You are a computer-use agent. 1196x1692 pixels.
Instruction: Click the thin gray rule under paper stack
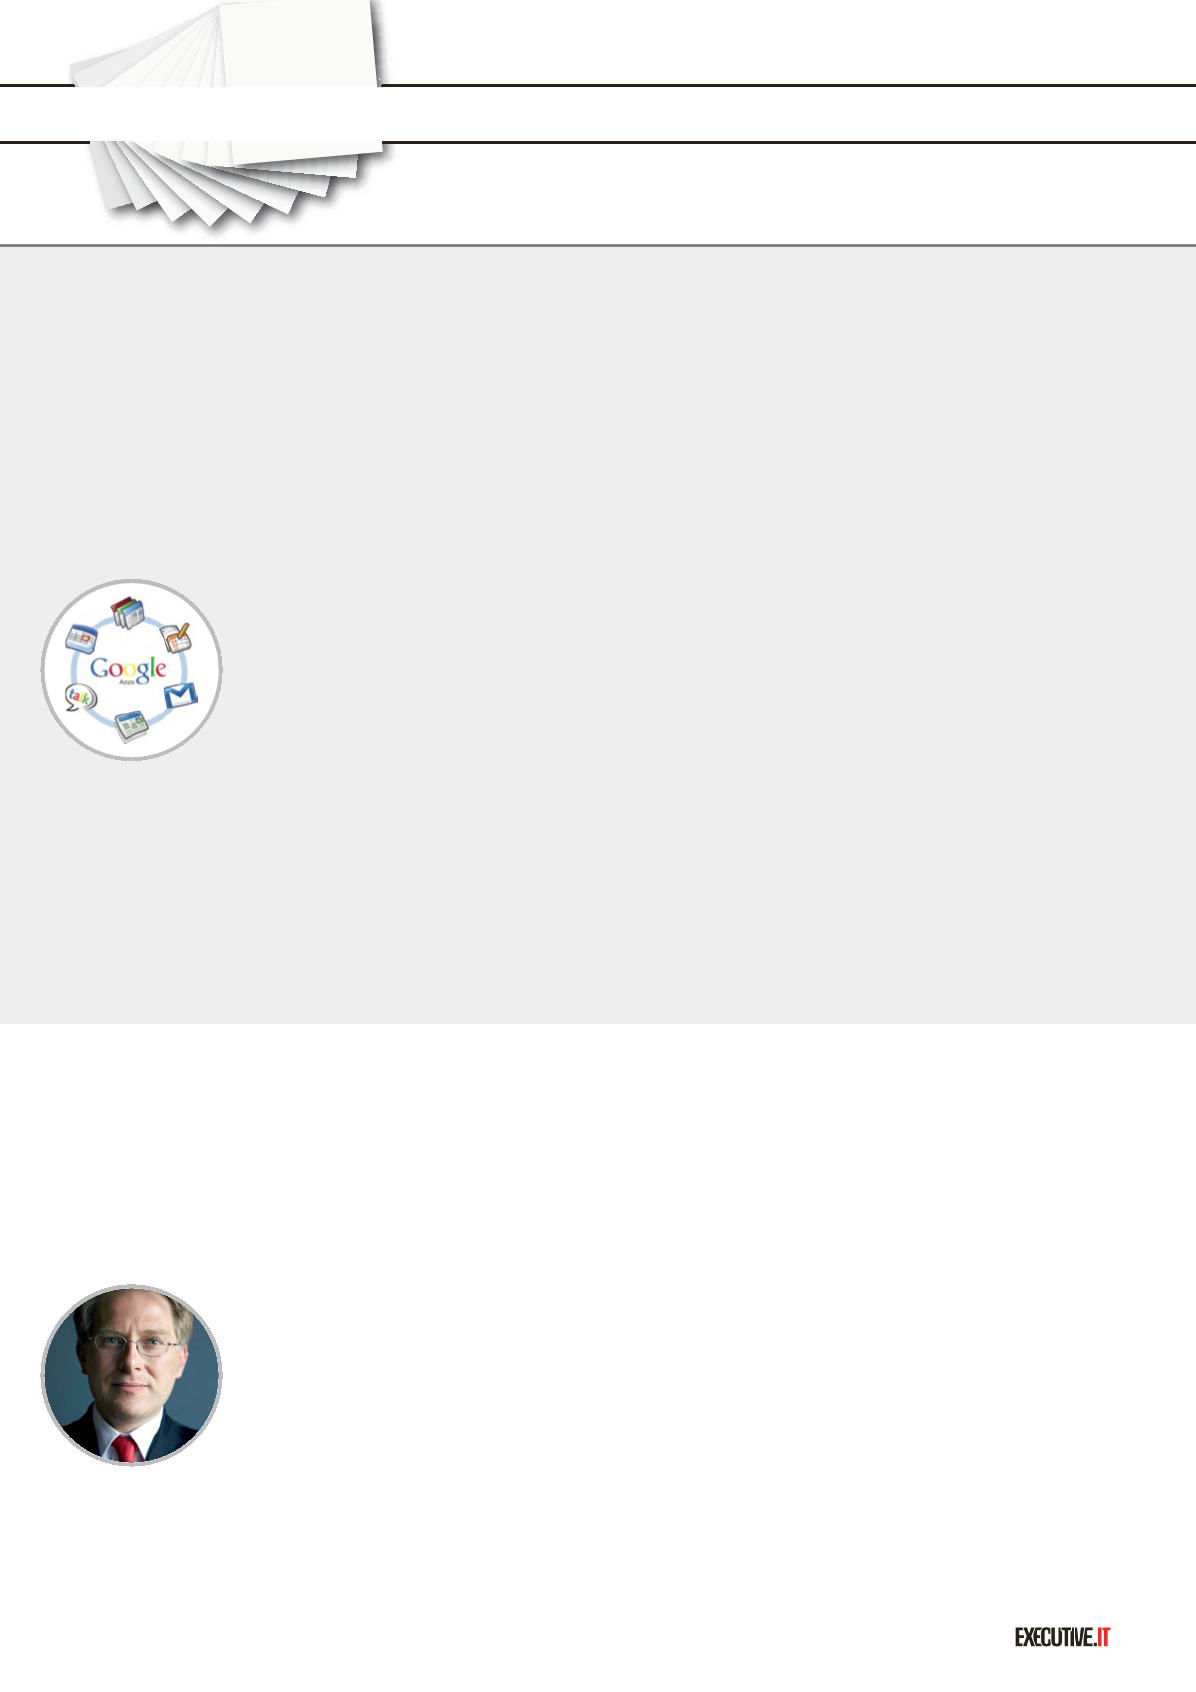click(598, 245)
